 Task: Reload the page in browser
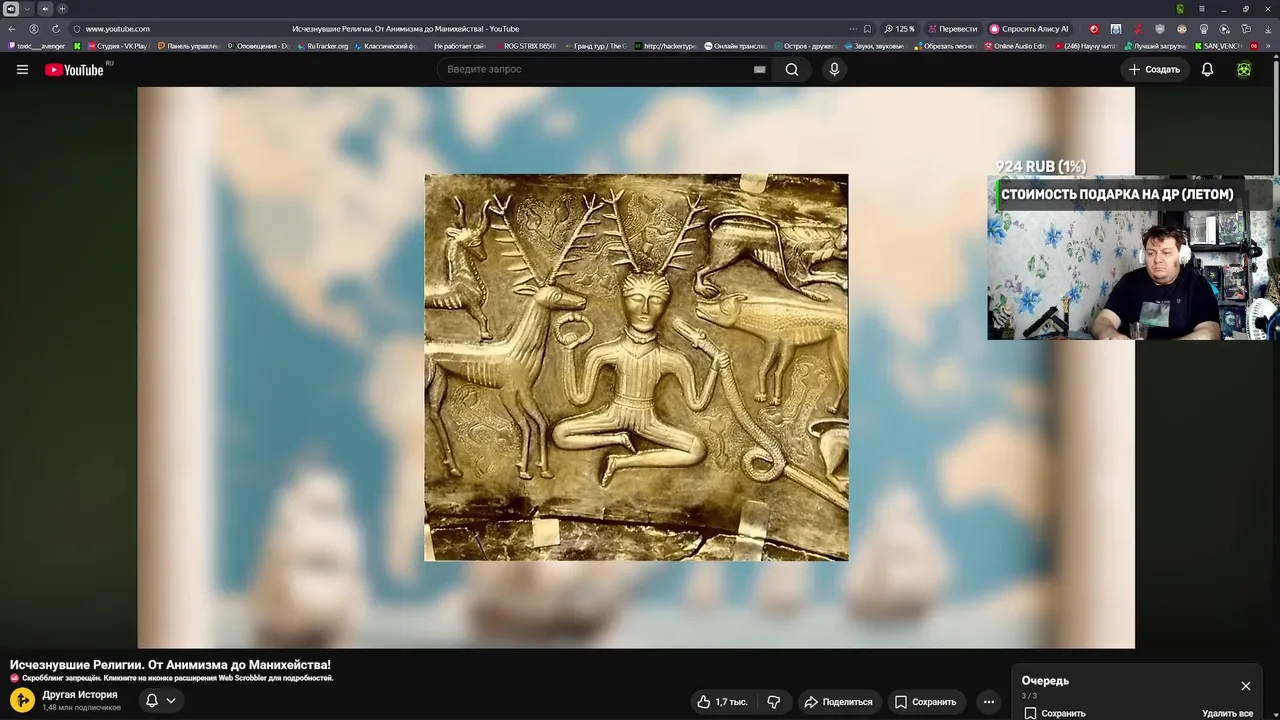55,29
